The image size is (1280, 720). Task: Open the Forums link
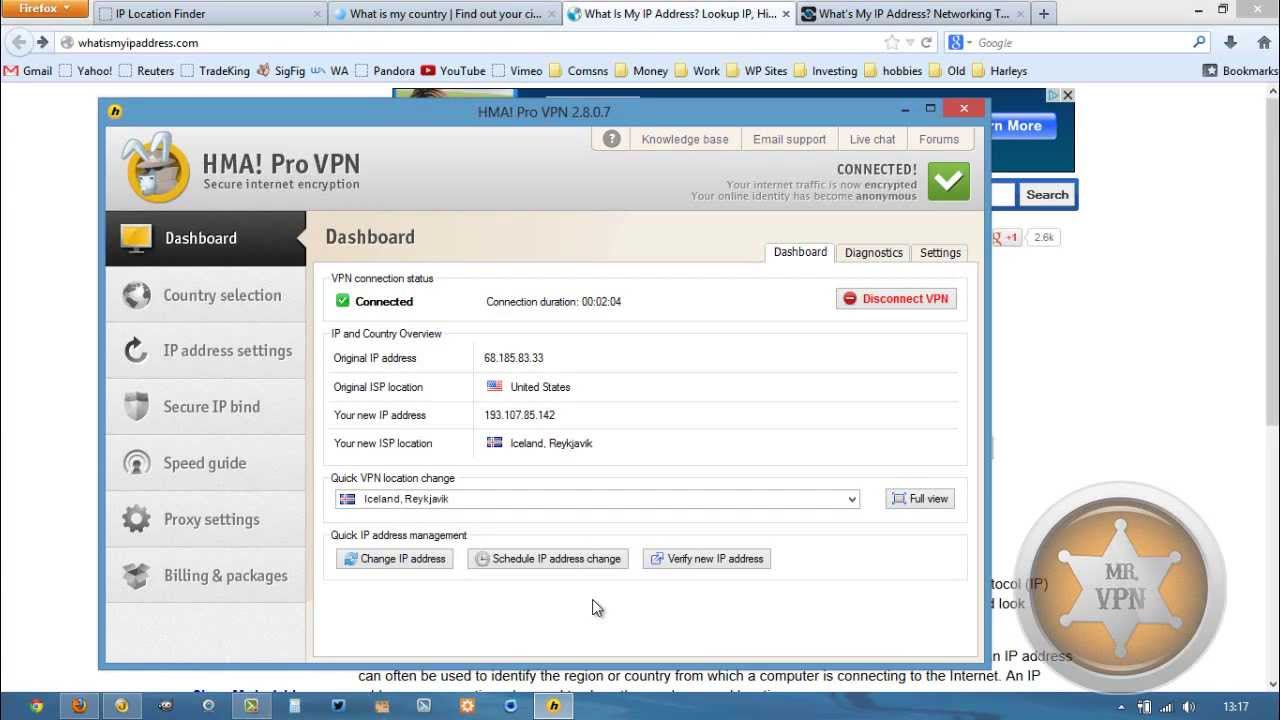coord(939,139)
